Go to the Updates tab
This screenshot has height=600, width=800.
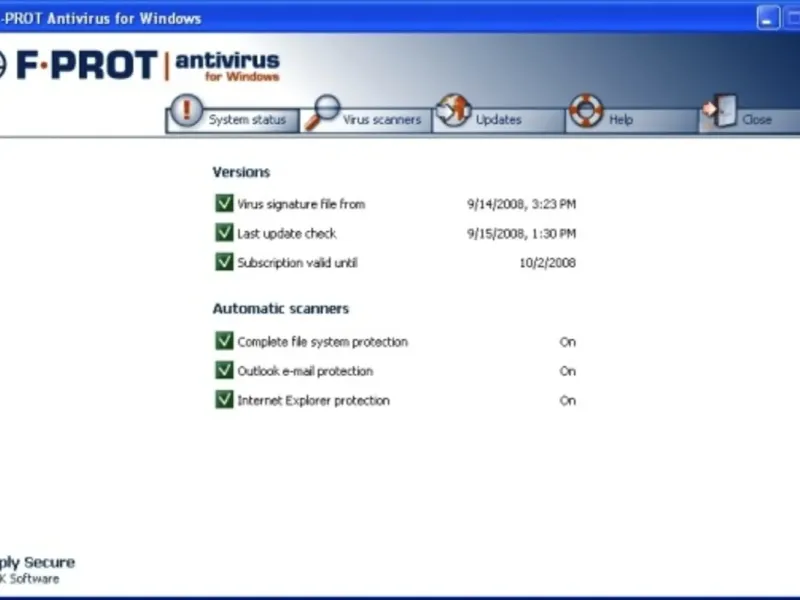pos(498,120)
